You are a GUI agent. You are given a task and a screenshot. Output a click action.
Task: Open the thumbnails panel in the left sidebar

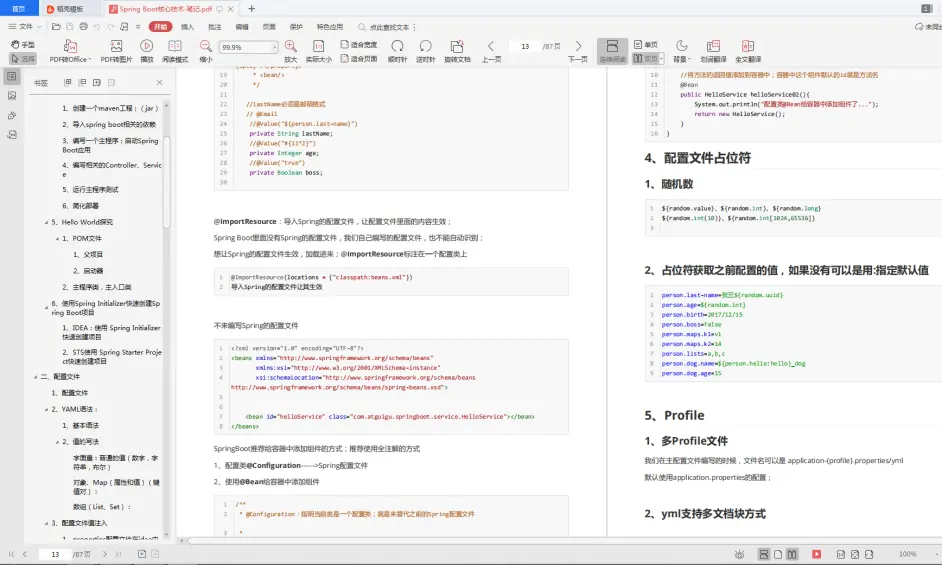[x=12, y=96]
